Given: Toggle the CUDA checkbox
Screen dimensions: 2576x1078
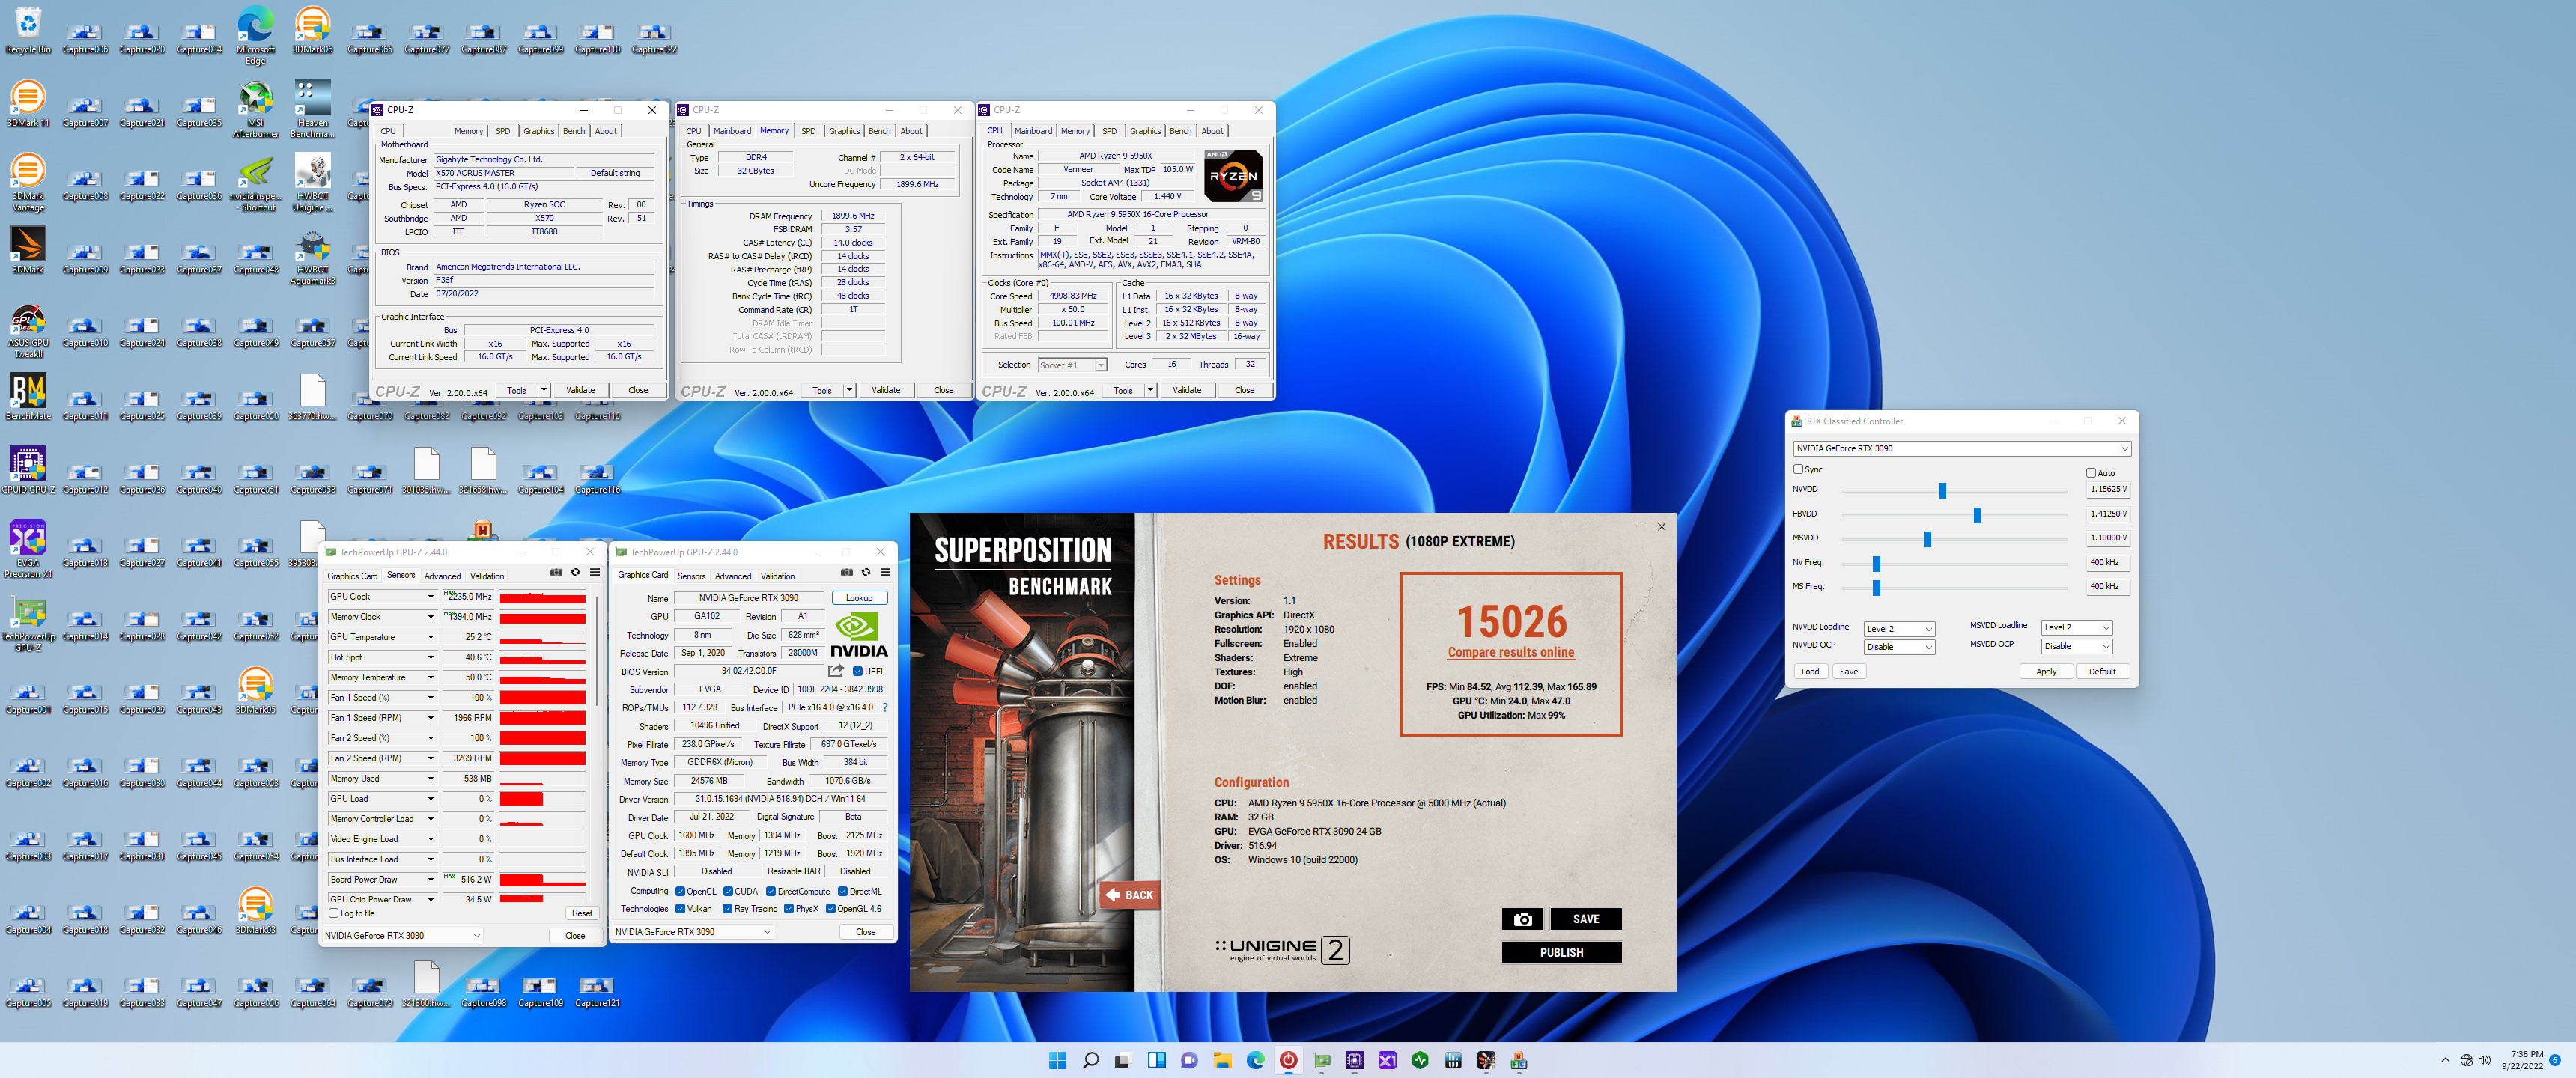Looking at the screenshot, I should [x=728, y=891].
